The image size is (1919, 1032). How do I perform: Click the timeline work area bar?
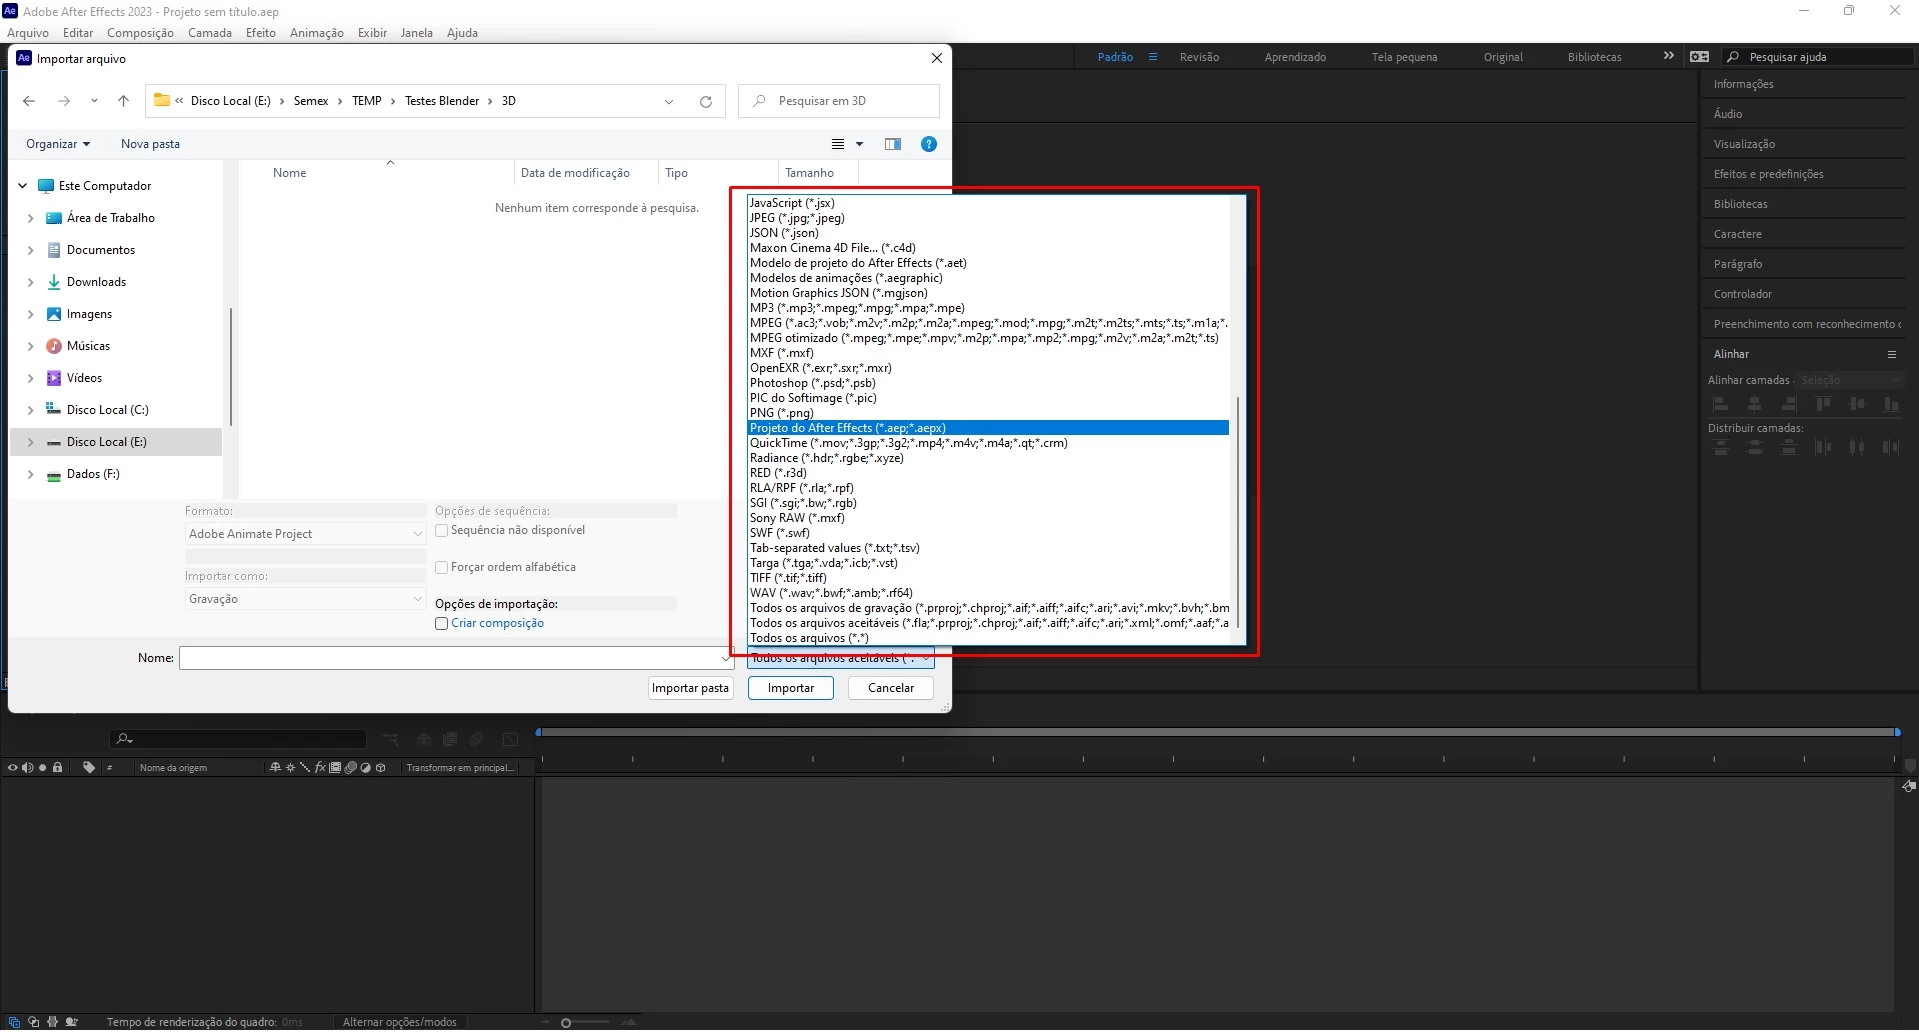[1218, 732]
